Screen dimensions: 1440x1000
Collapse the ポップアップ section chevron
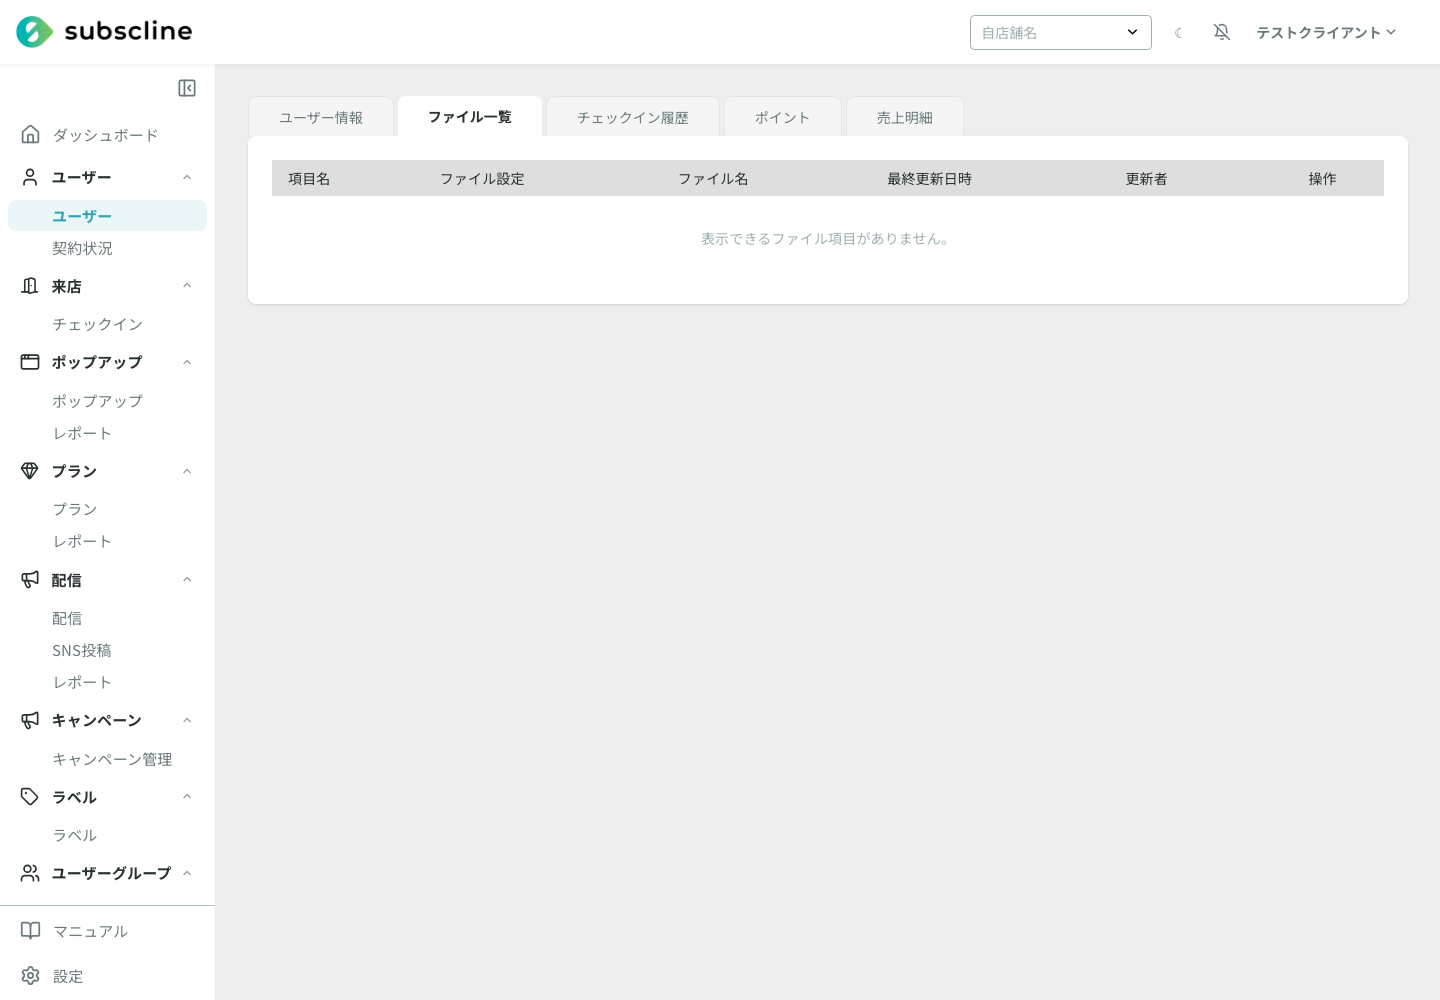(187, 362)
